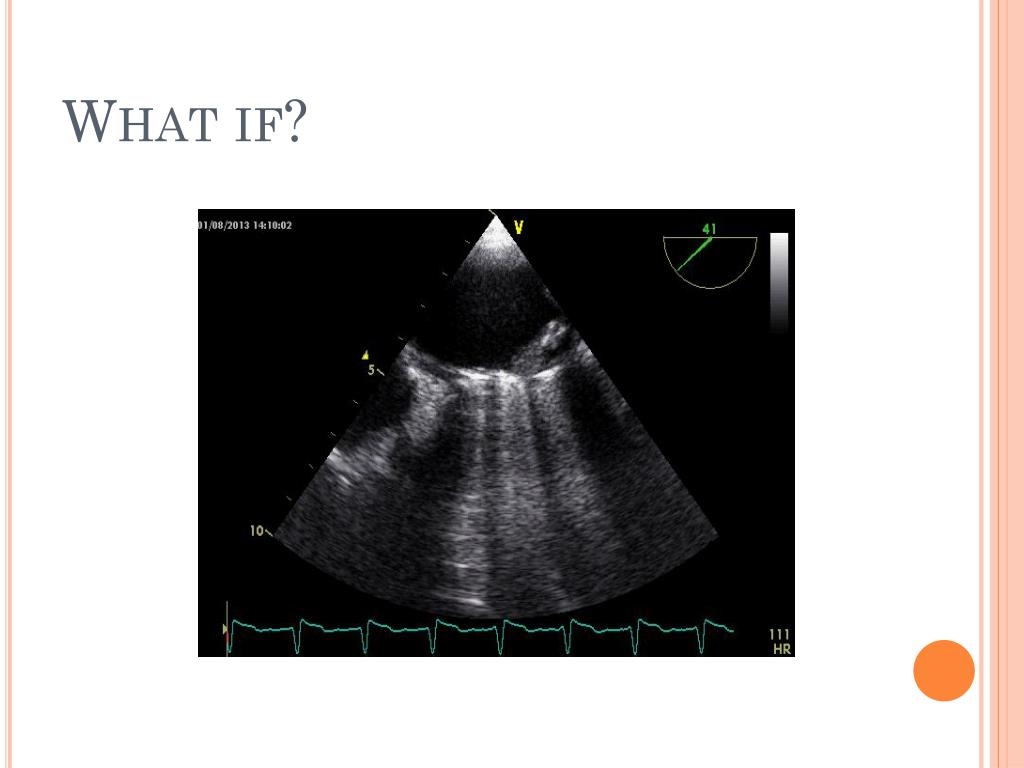Image resolution: width=1024 pixels, height=768 pixels.
Task: Click the depth marker labeled 5
Action: coord(371,370)
